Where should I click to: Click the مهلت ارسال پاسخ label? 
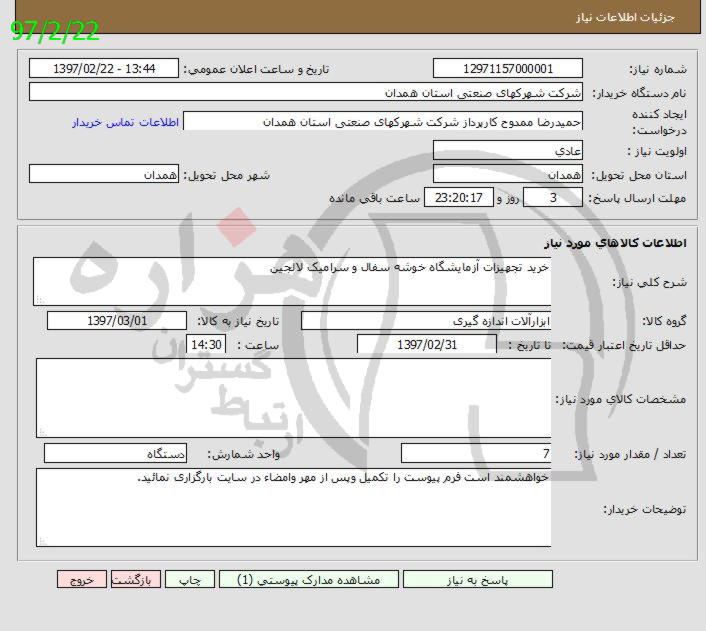[637, 198]
